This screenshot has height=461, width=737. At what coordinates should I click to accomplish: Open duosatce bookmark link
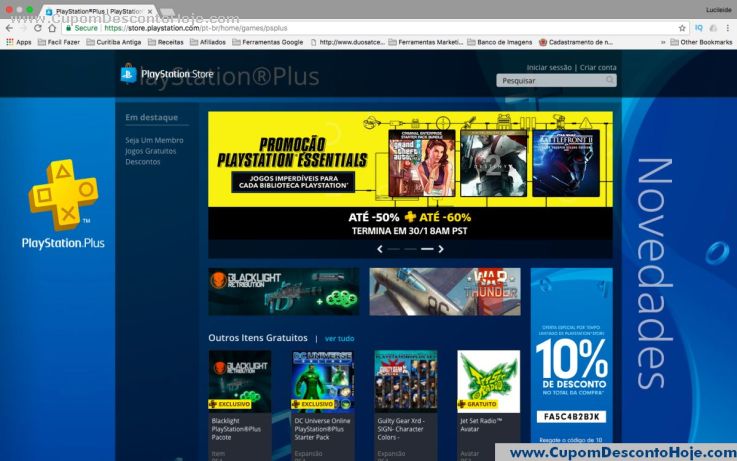click(x=348, y=42)
